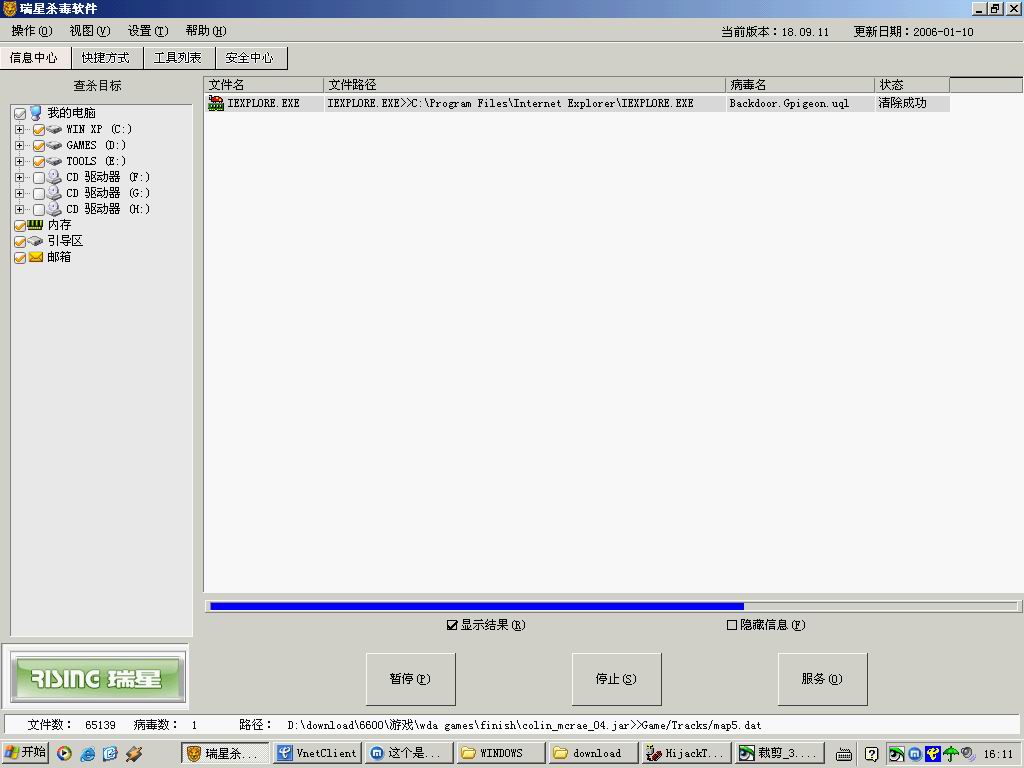Expand the WIN XP (C:) tree node

coord(19,129)
